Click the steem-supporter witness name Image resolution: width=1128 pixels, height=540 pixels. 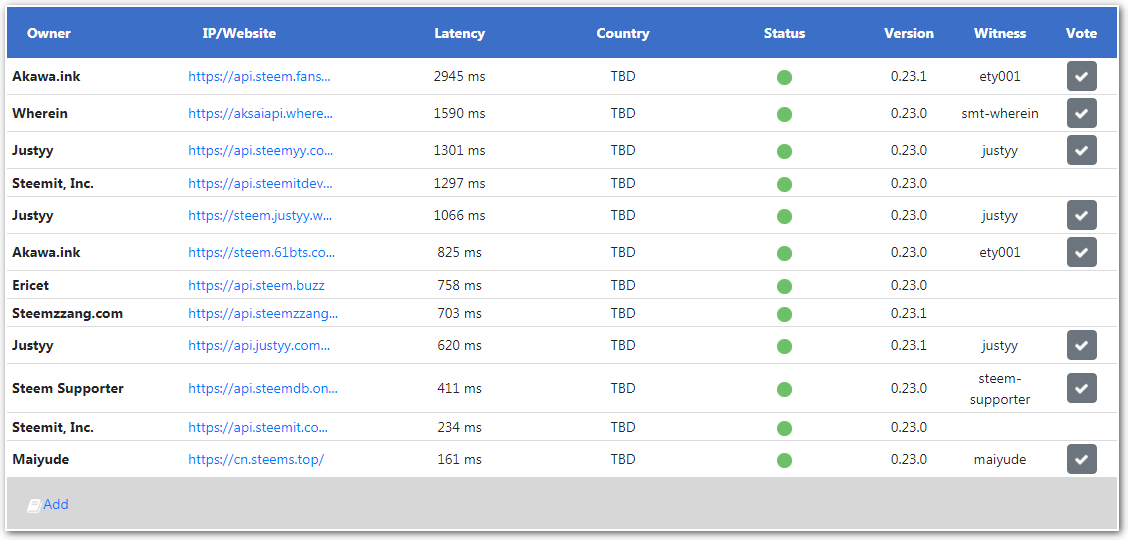(x=1000, y=388)
